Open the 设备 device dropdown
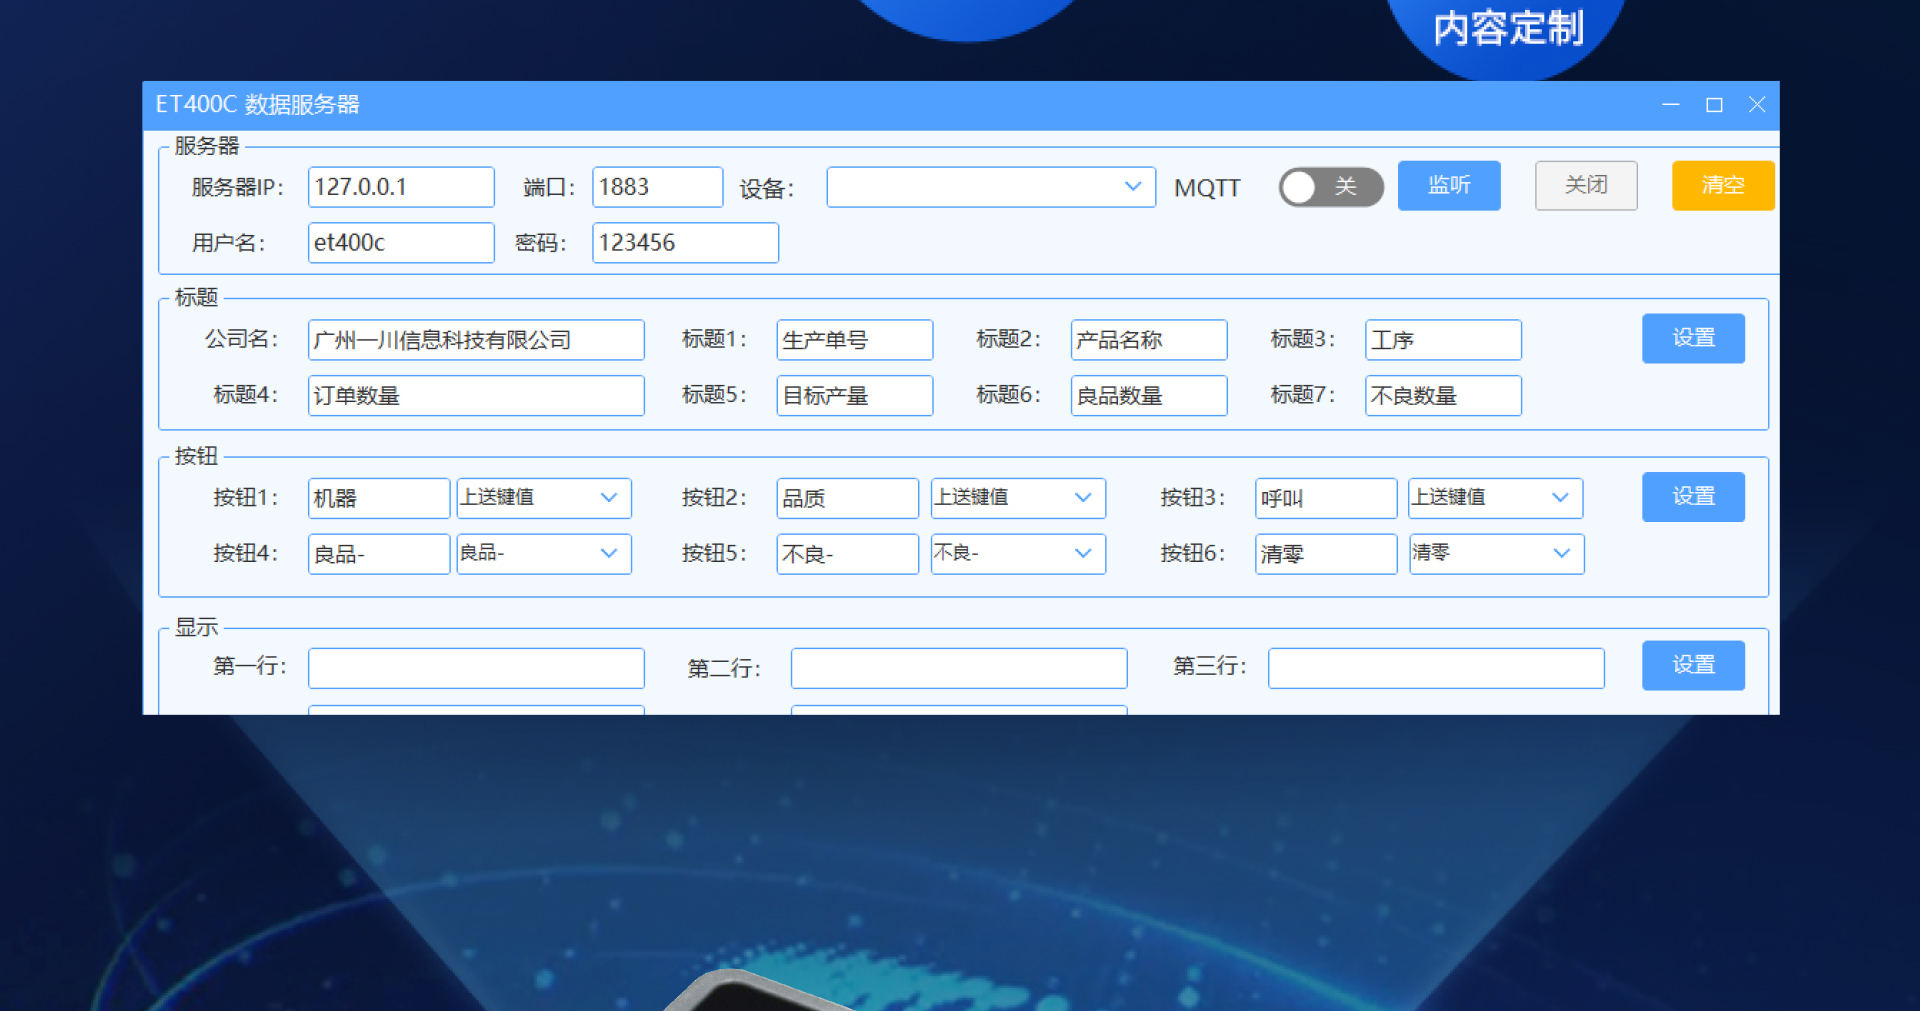 990,187
